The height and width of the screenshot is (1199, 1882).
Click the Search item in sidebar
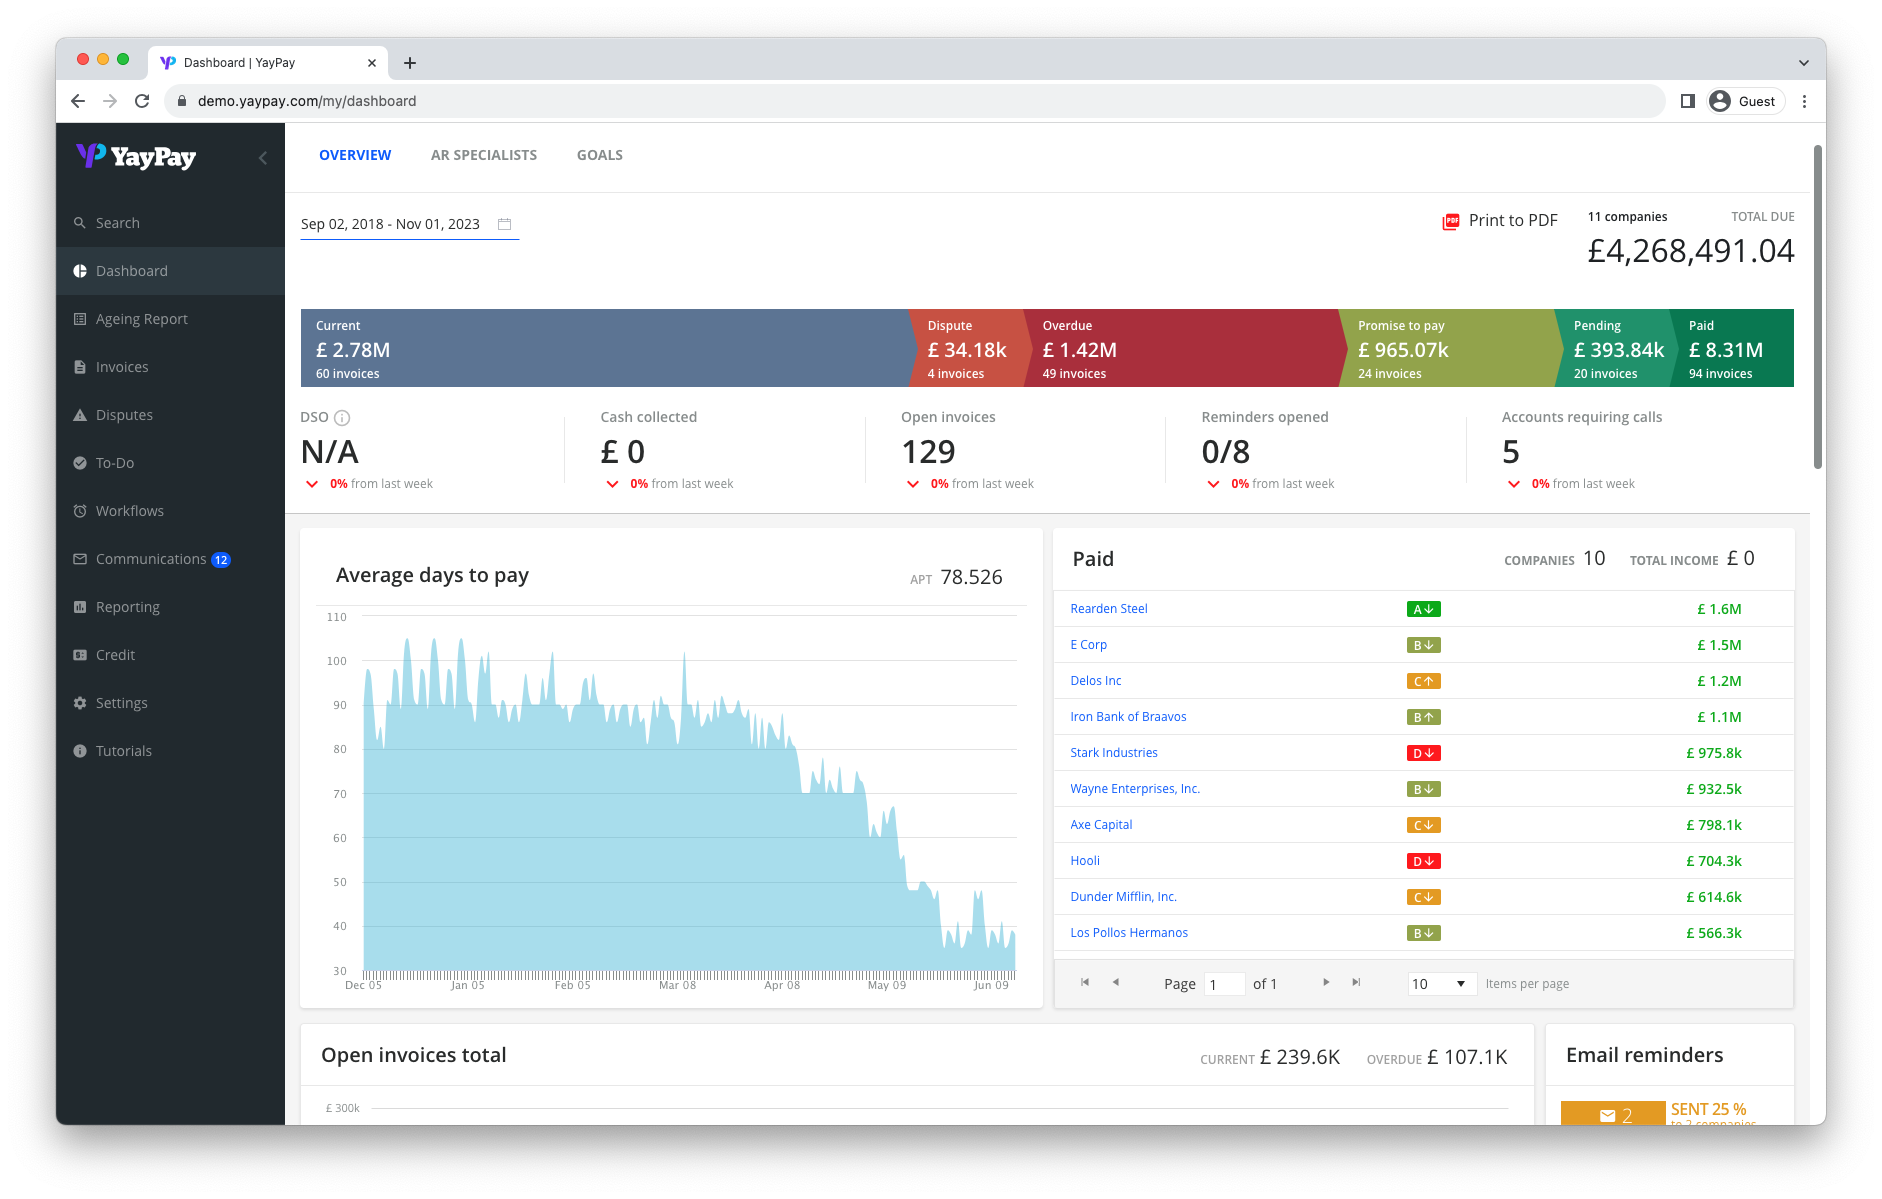coord(117,223)
